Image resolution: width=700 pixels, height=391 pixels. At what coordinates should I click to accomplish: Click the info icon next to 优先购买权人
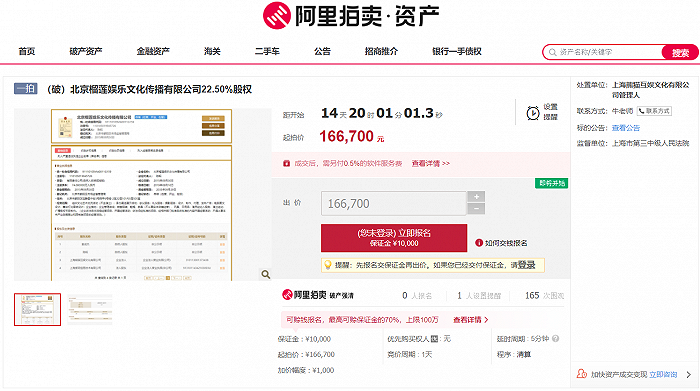(434, 339)
